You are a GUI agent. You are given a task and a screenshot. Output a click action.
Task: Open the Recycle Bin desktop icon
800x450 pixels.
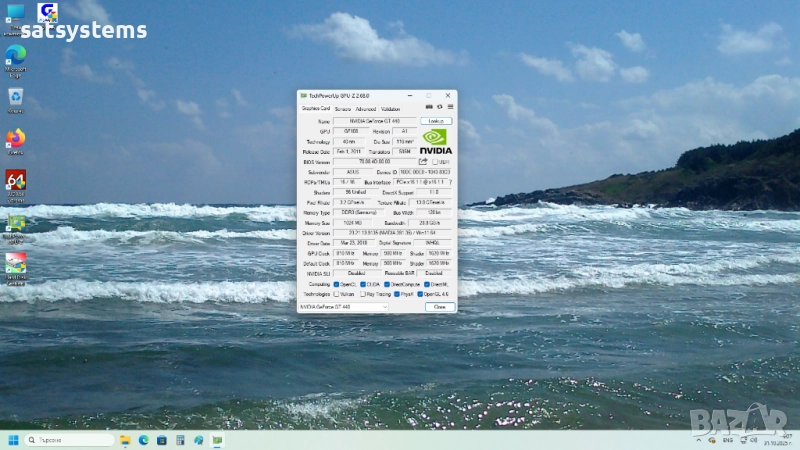(15, 97)
